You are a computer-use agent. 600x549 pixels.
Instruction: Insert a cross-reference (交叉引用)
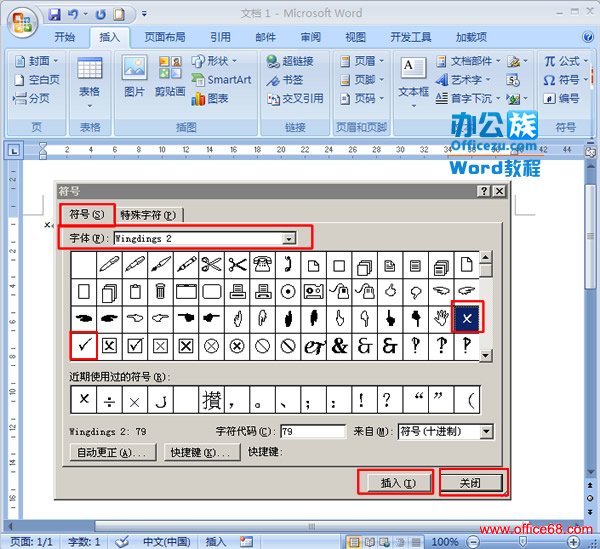pyautogui.click(x=295, y=99)
